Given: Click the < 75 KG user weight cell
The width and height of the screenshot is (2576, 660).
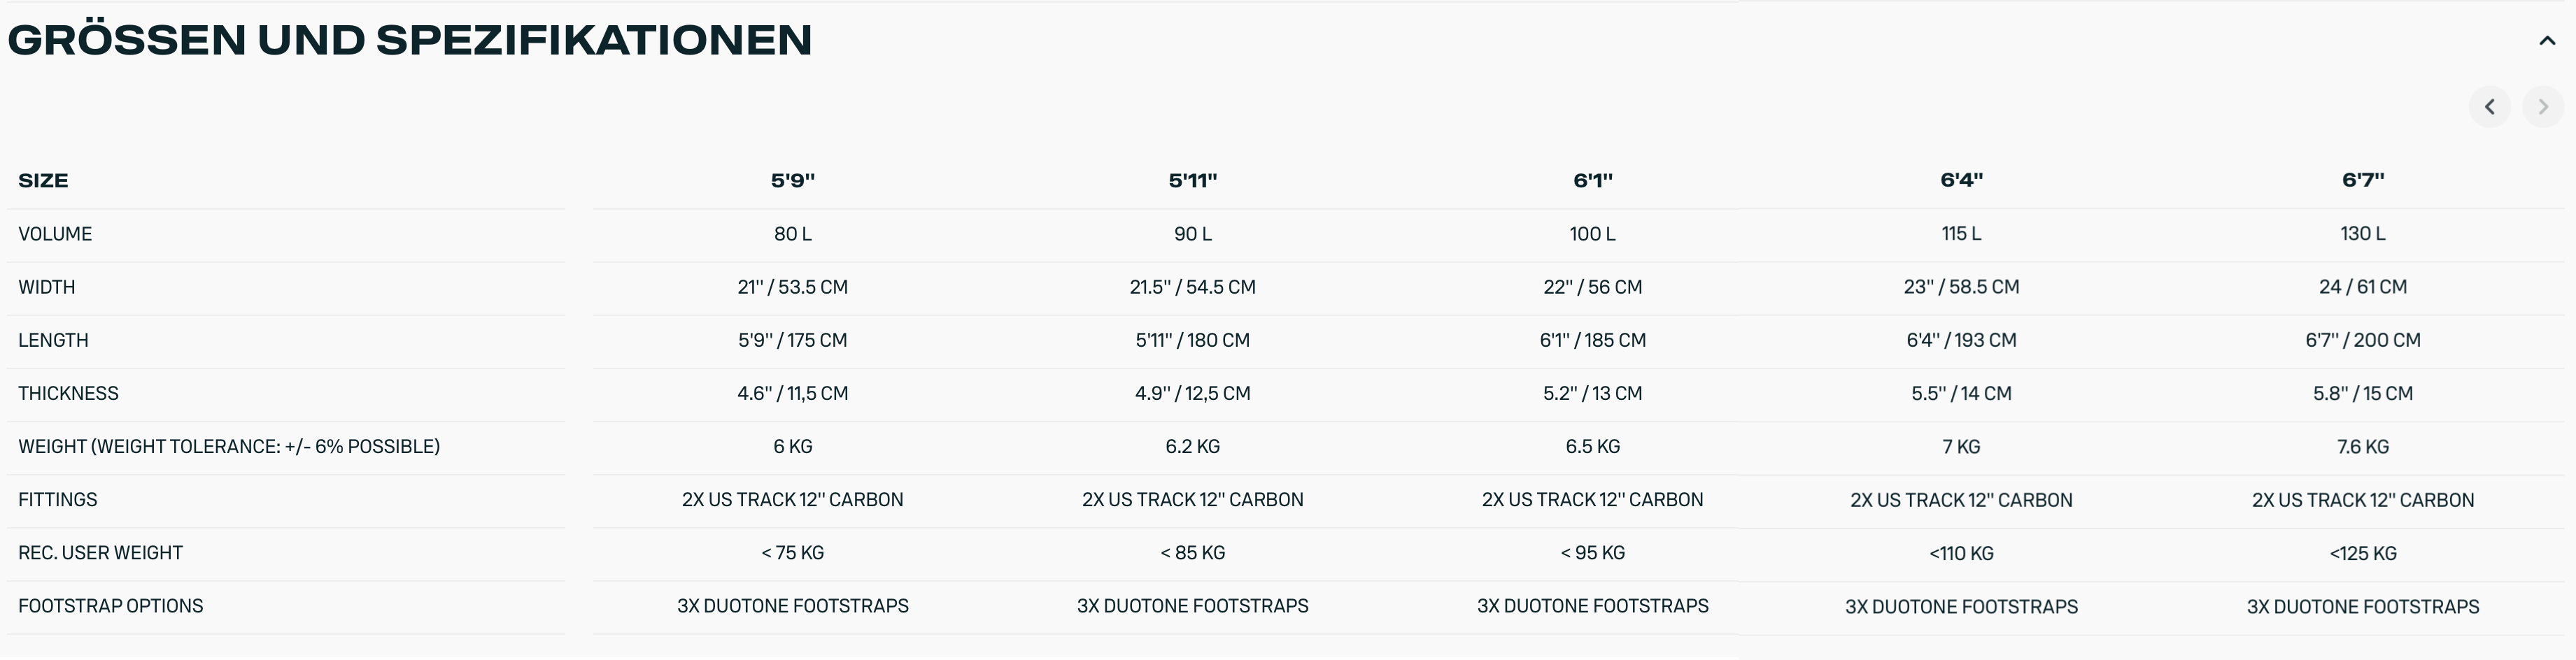Looking at the screenshot, I should pyautogui.click(x=792, y=553).
